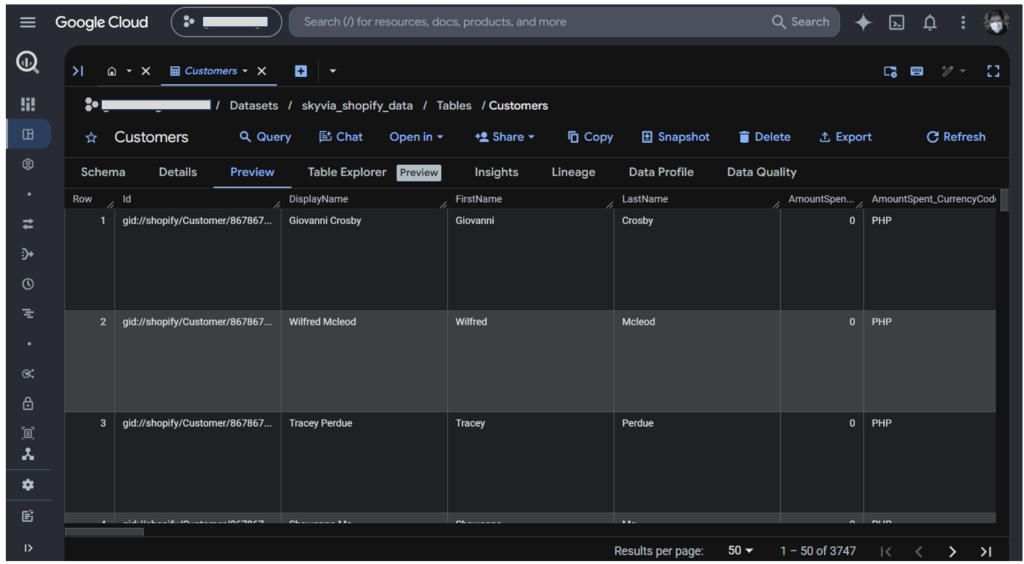Close the Customers tab
1024x564 pixels.
click(x=262, y=71)
